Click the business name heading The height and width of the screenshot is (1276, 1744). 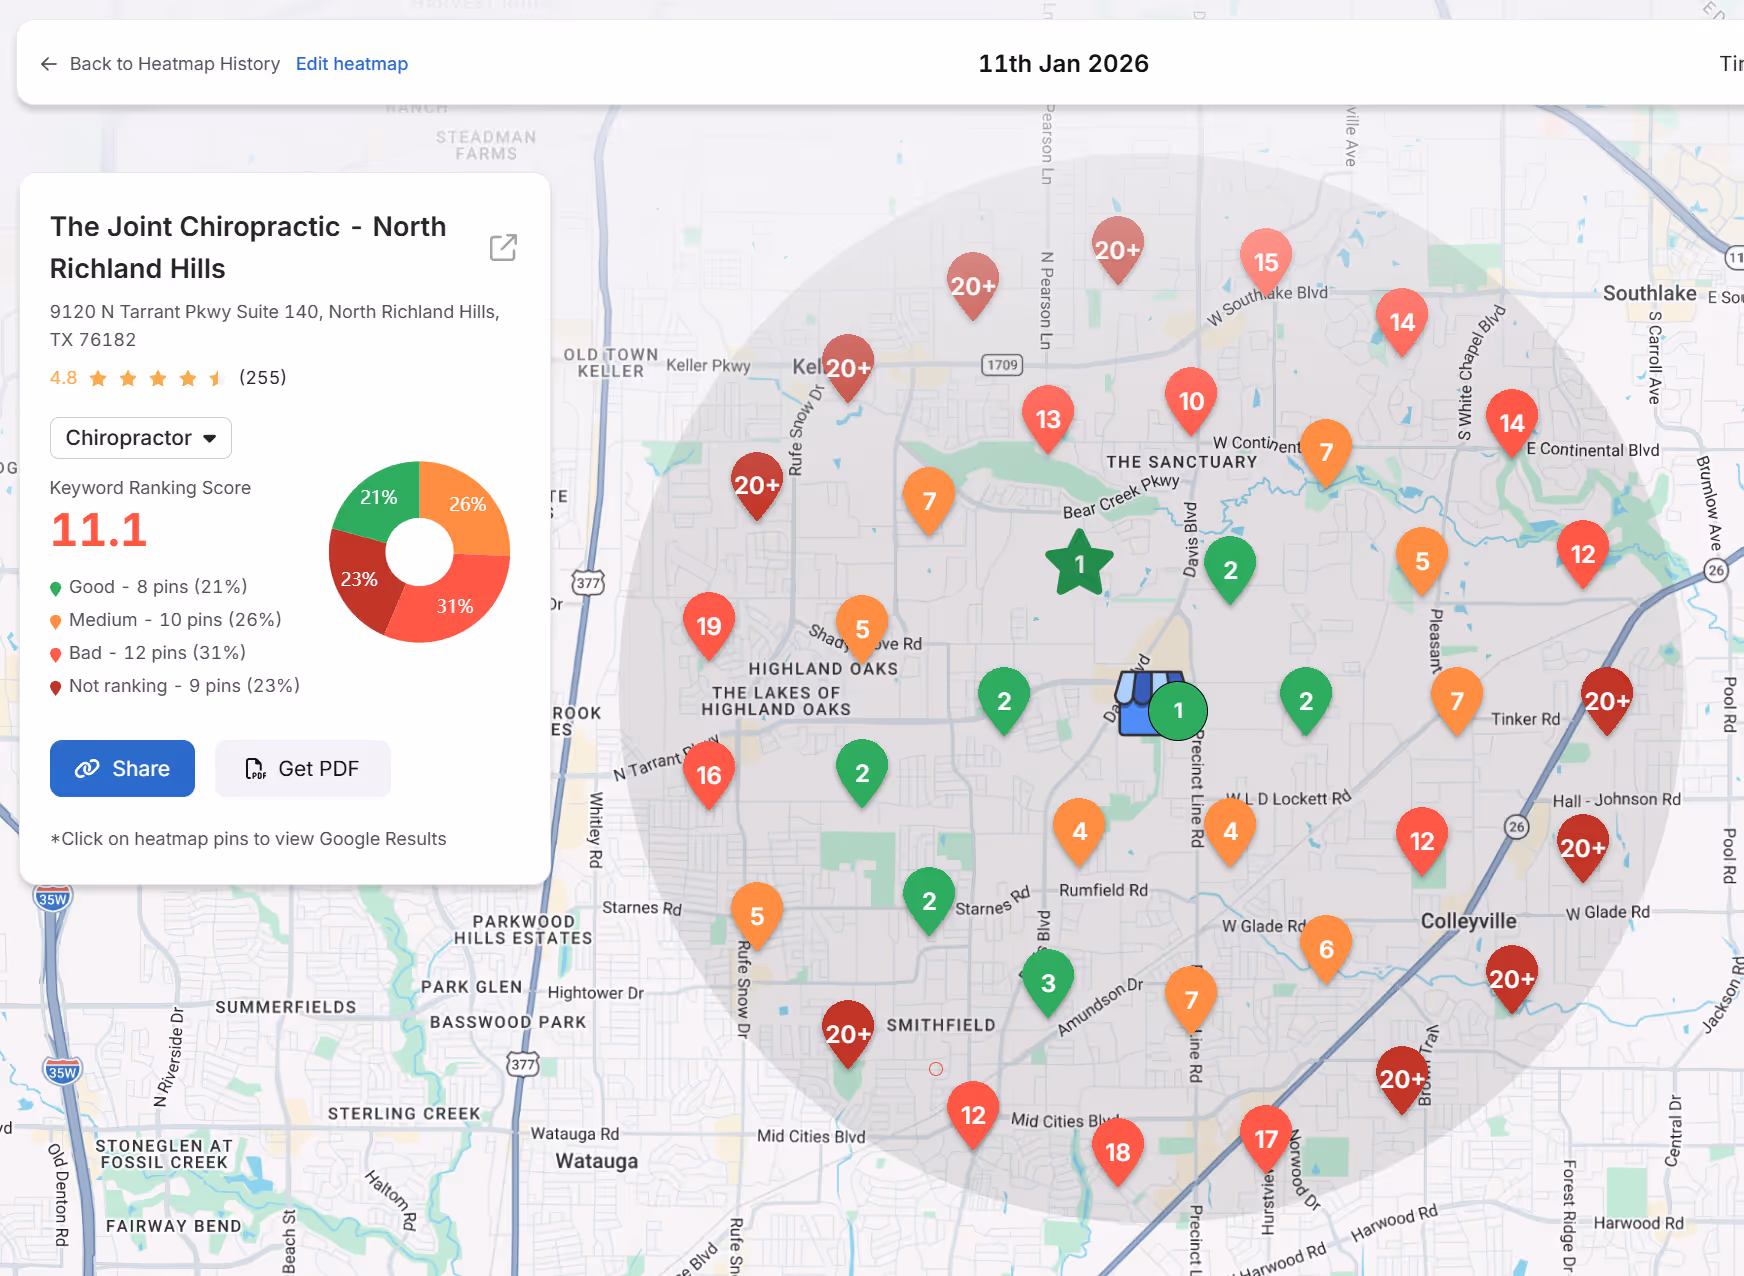click(248, 247)
